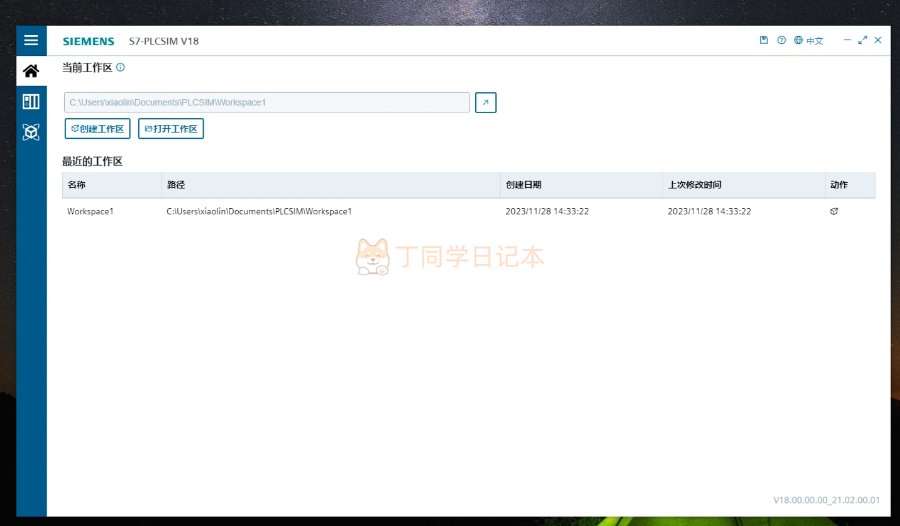This screenshot has width=900, height=526.
Task: Click the creation date 2023/11/28 14:33:22 under 创建日期
Action: point(547,211)
